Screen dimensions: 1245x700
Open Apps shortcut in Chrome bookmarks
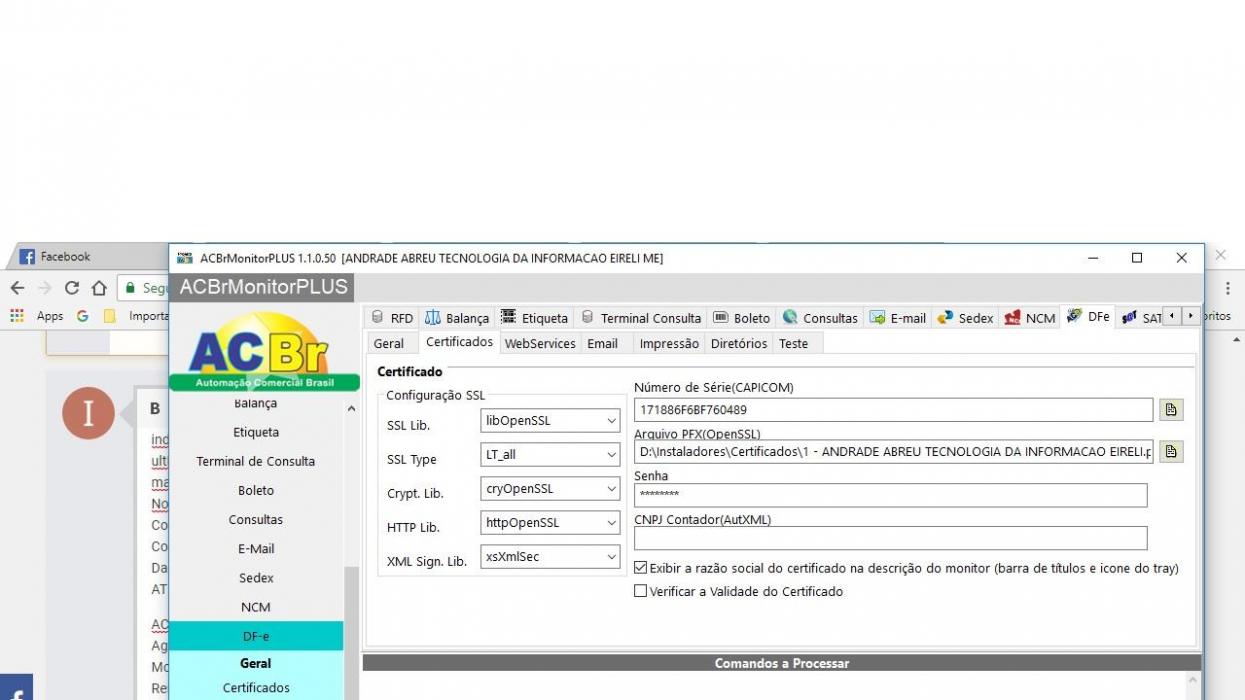click(37, 316)
